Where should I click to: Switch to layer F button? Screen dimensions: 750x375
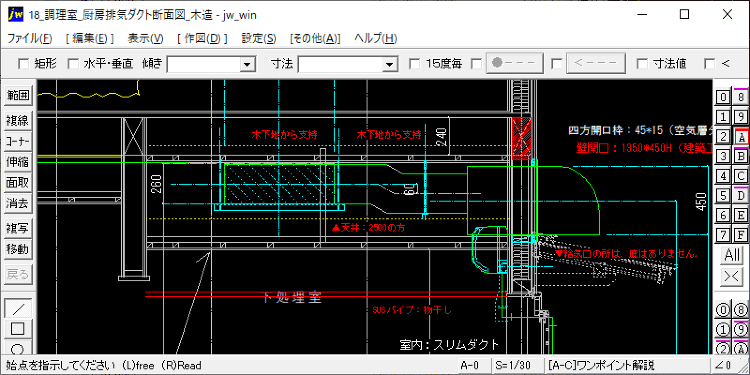(741, 234)
